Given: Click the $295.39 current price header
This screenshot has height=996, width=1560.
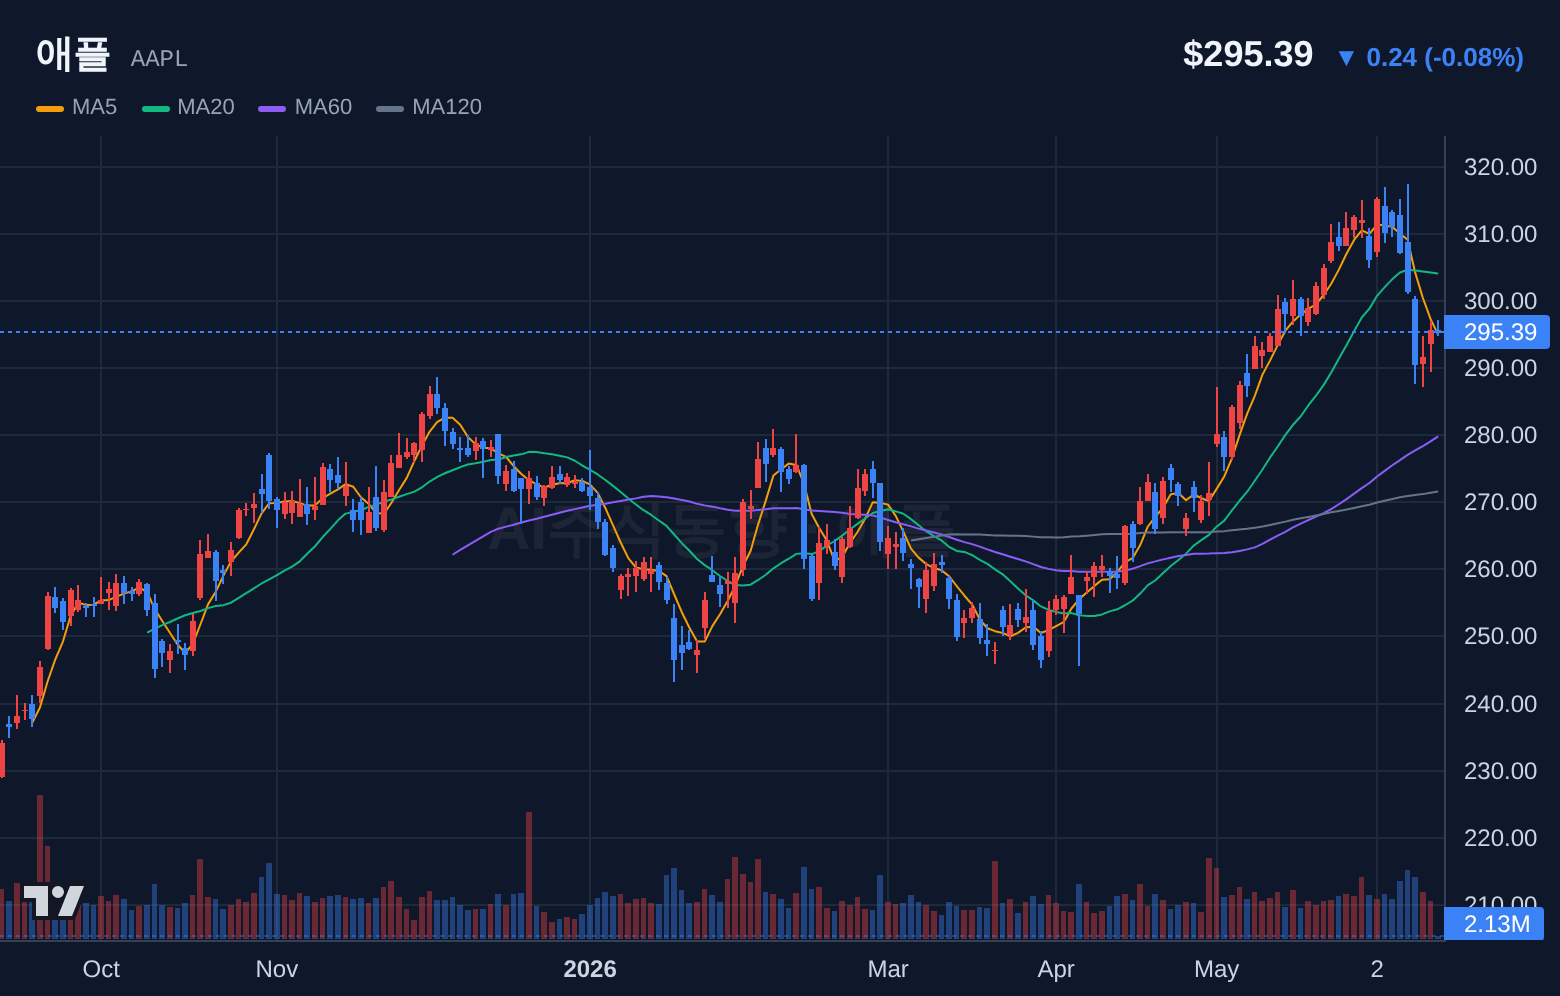Looking at the screenshot, I should (x=1248, y=54).
